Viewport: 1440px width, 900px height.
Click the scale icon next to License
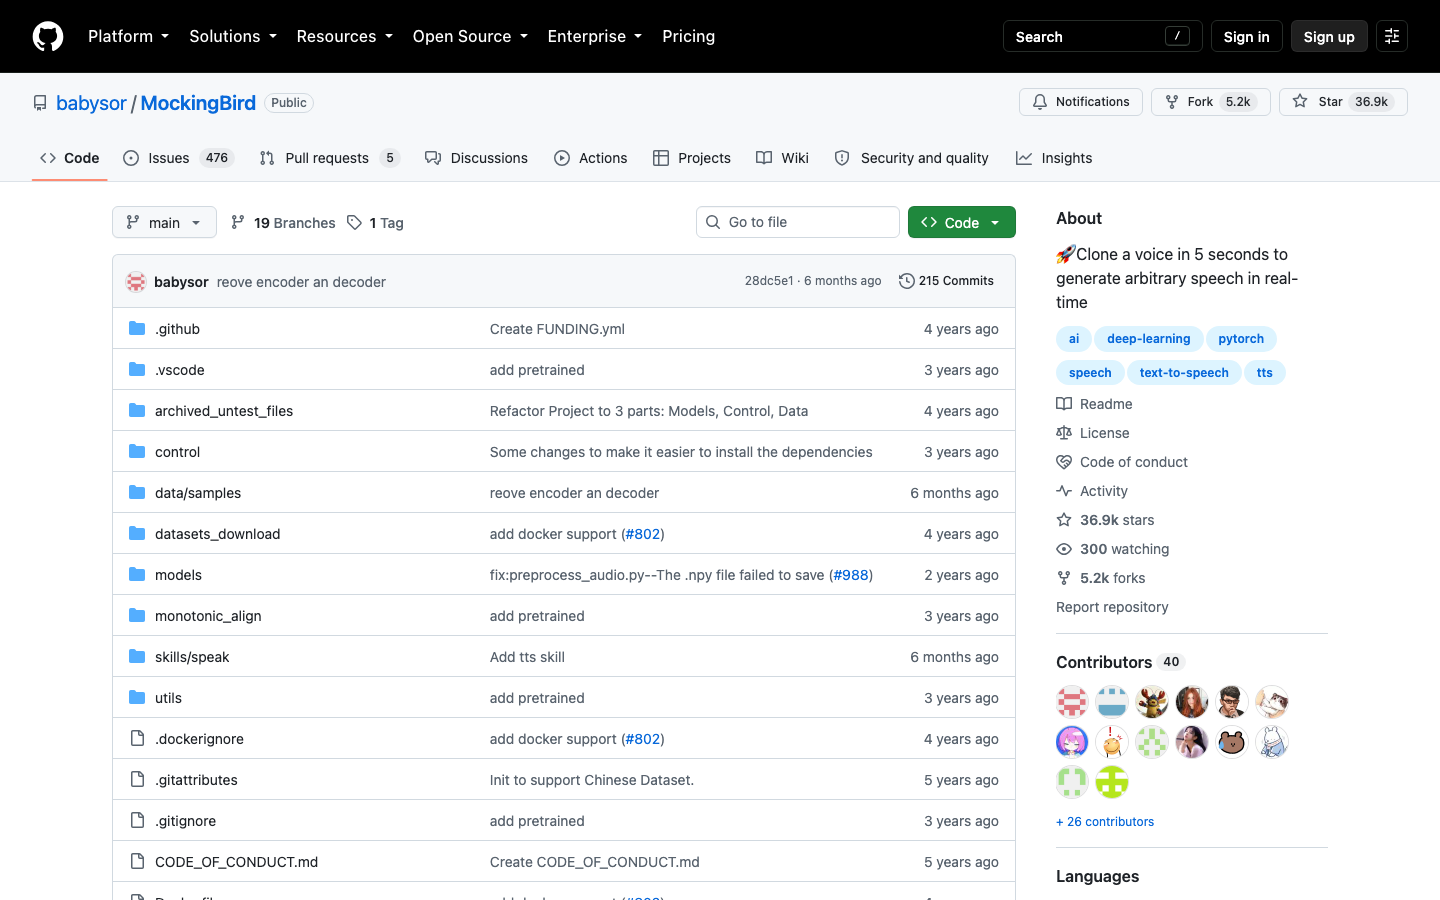click(1064, 433)
